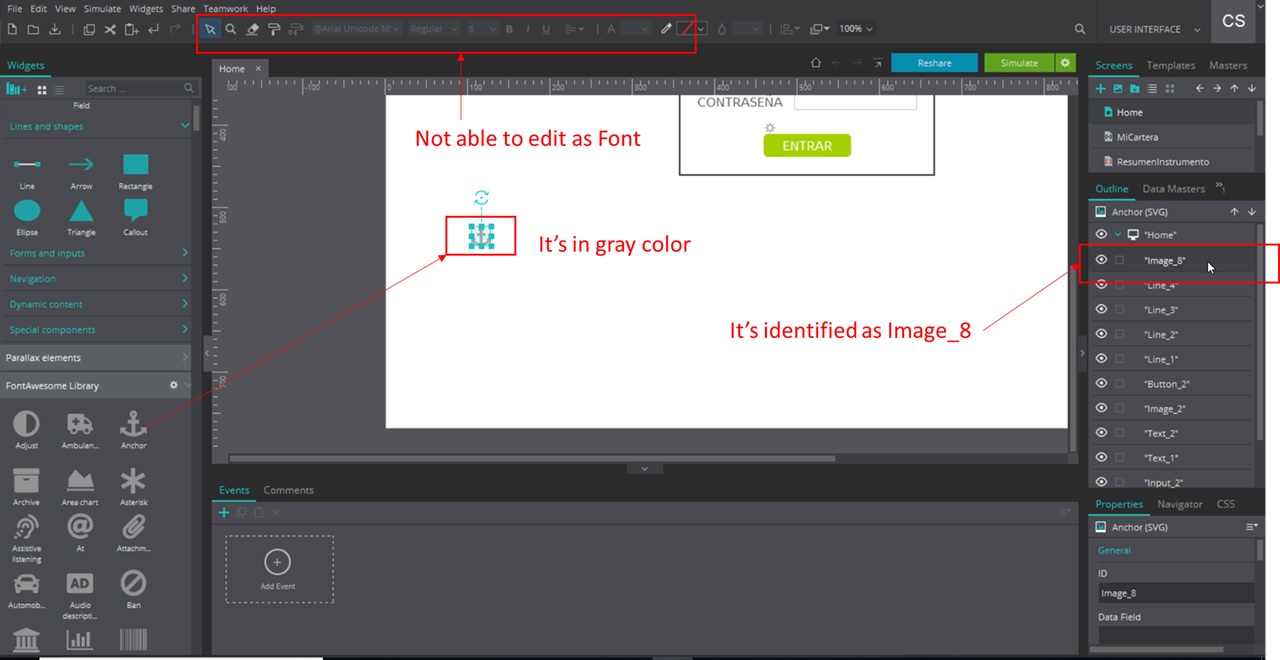This screenshot has height=660, width=1280.
Task: Select the Callout shape widget
Action: (135, 211)
